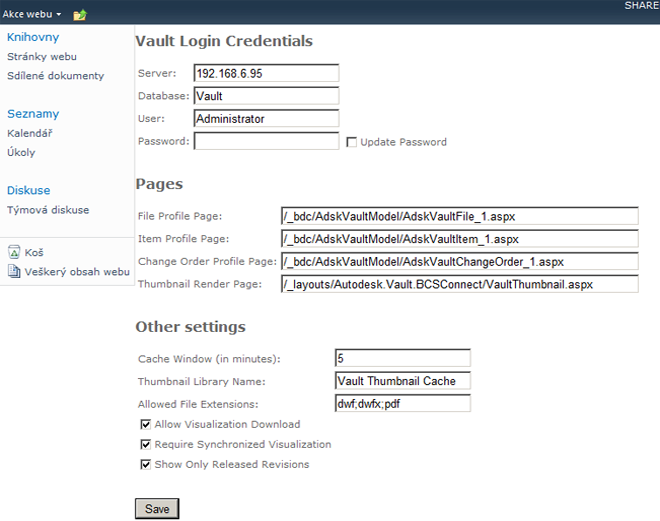Screen dimensions: 660x521
Task: Focus the Password input field
Action: coord(266,141)
